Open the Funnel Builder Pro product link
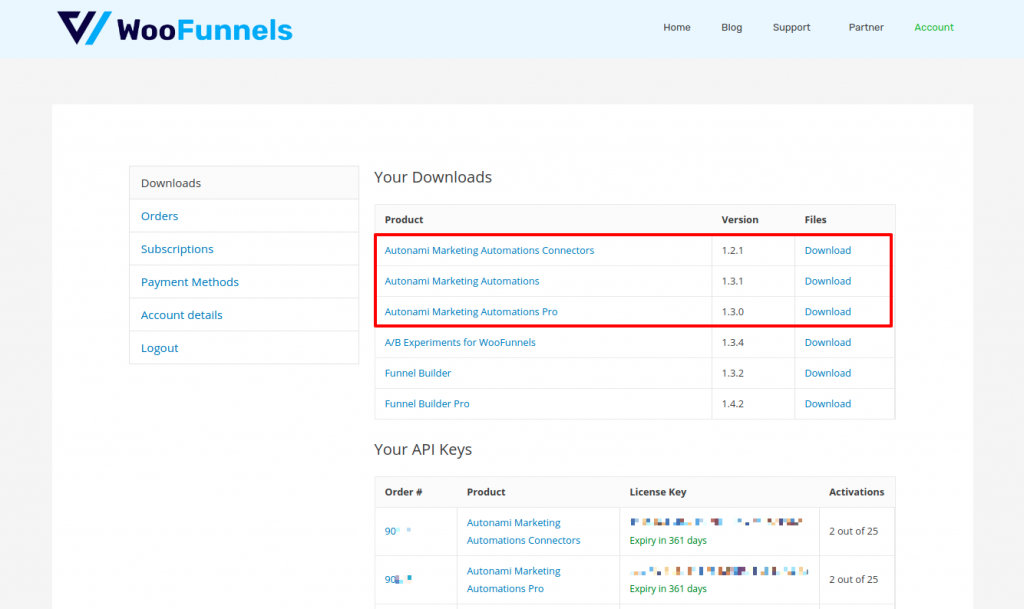The height and width of the screenshot is (609, 1024). [427, 403]
